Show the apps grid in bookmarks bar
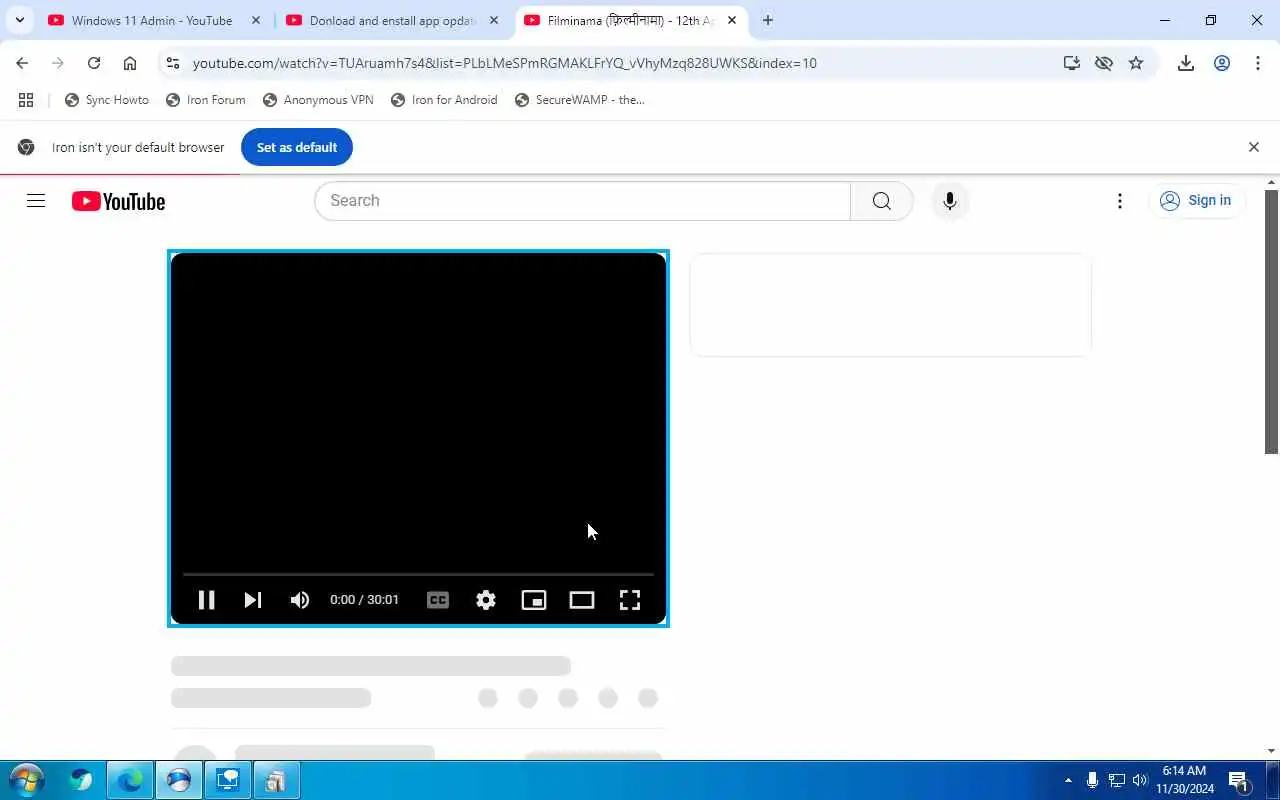Viewport: 1280px width, 800px height. (x=26, y=100)
